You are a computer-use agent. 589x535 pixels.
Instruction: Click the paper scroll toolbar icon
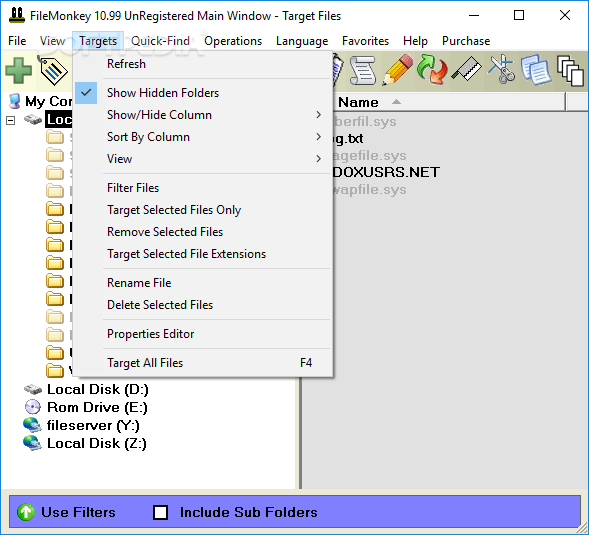point(362,70)
